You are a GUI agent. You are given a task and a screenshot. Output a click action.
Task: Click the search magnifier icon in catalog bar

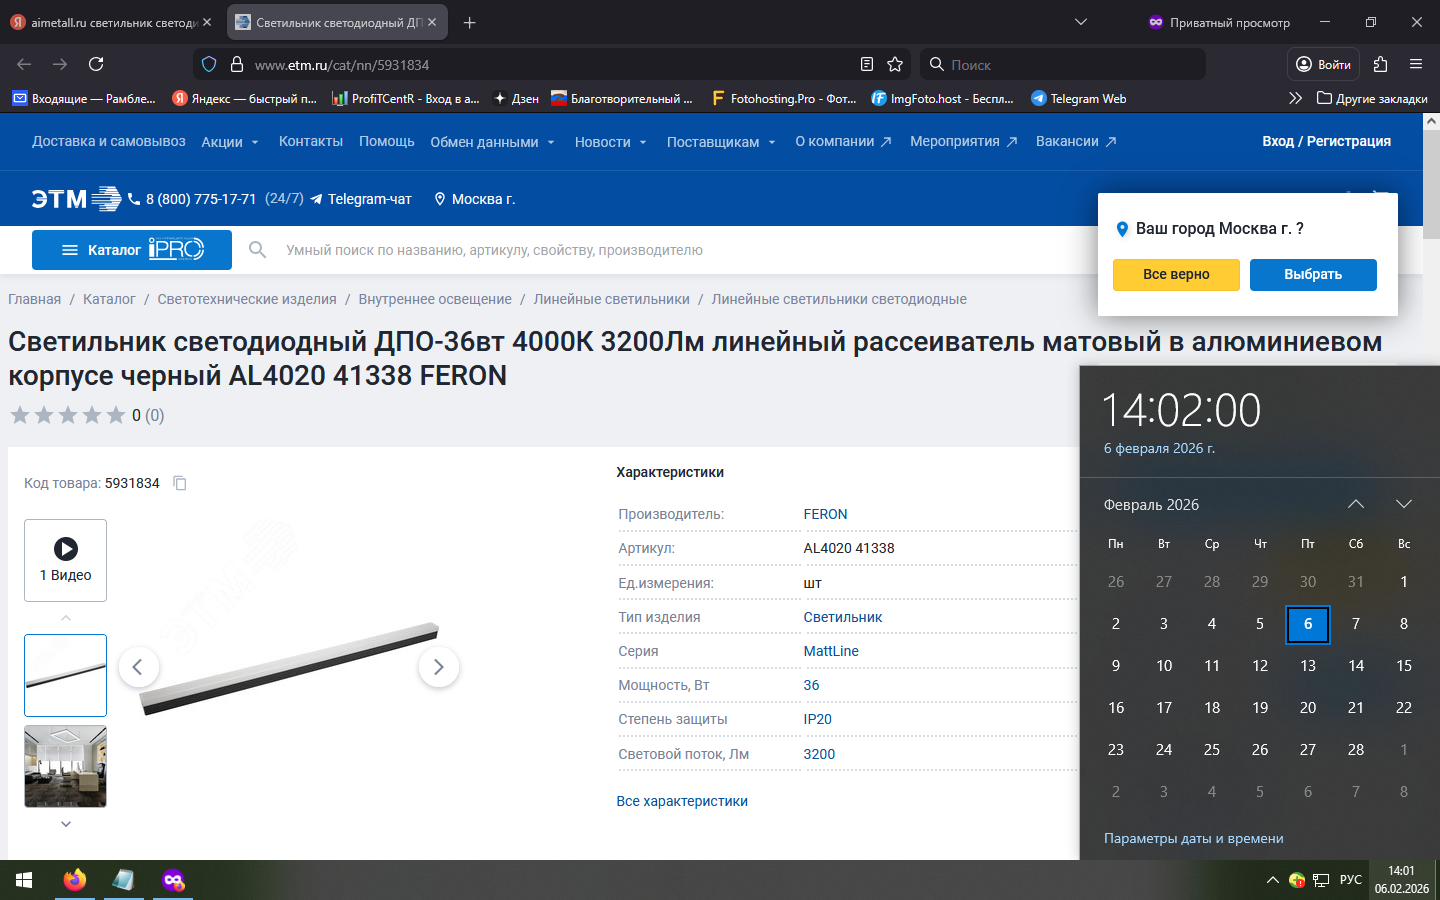click(x=257, y=250)
